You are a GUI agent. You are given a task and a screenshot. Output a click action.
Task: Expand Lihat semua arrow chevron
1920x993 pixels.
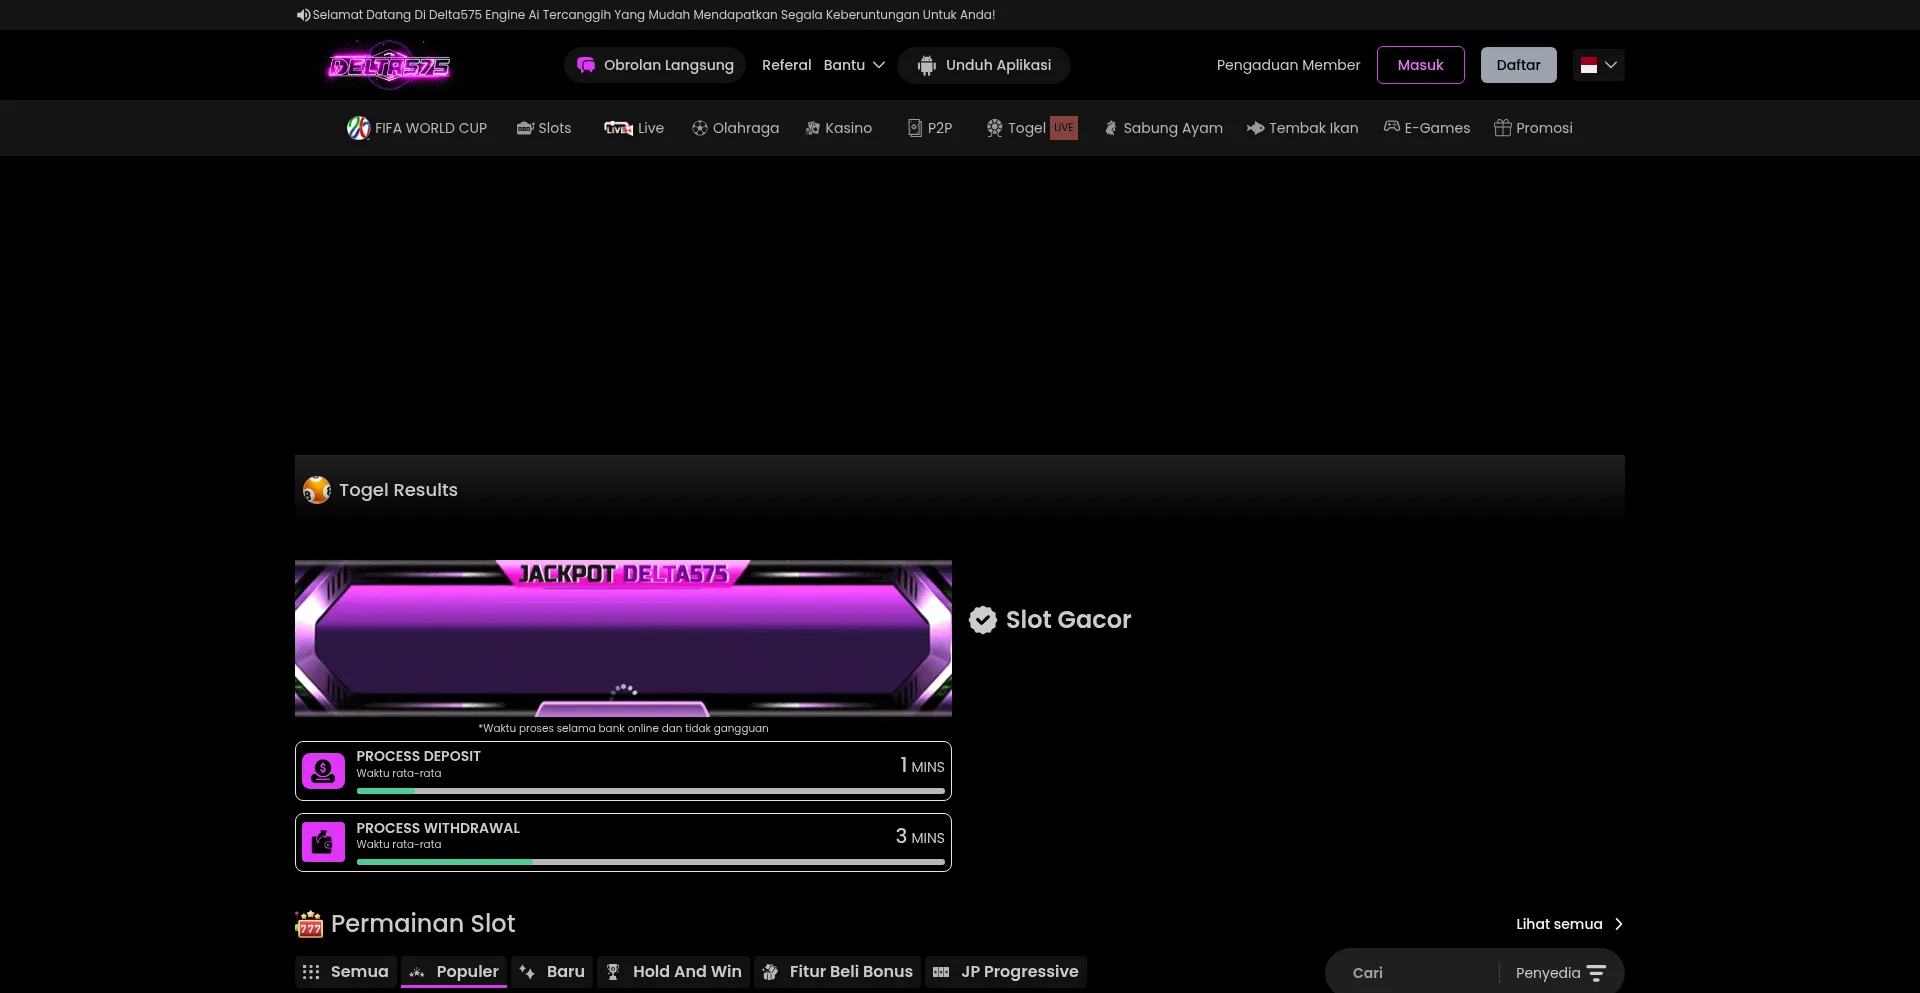pyautogui.click(x=1619, y=924)
